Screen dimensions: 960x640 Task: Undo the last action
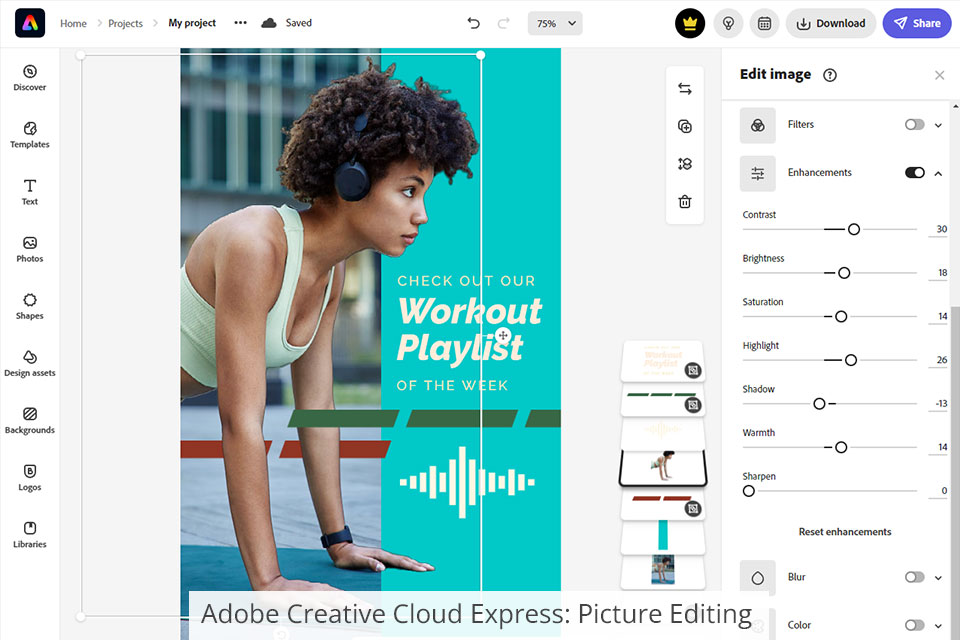473,23
